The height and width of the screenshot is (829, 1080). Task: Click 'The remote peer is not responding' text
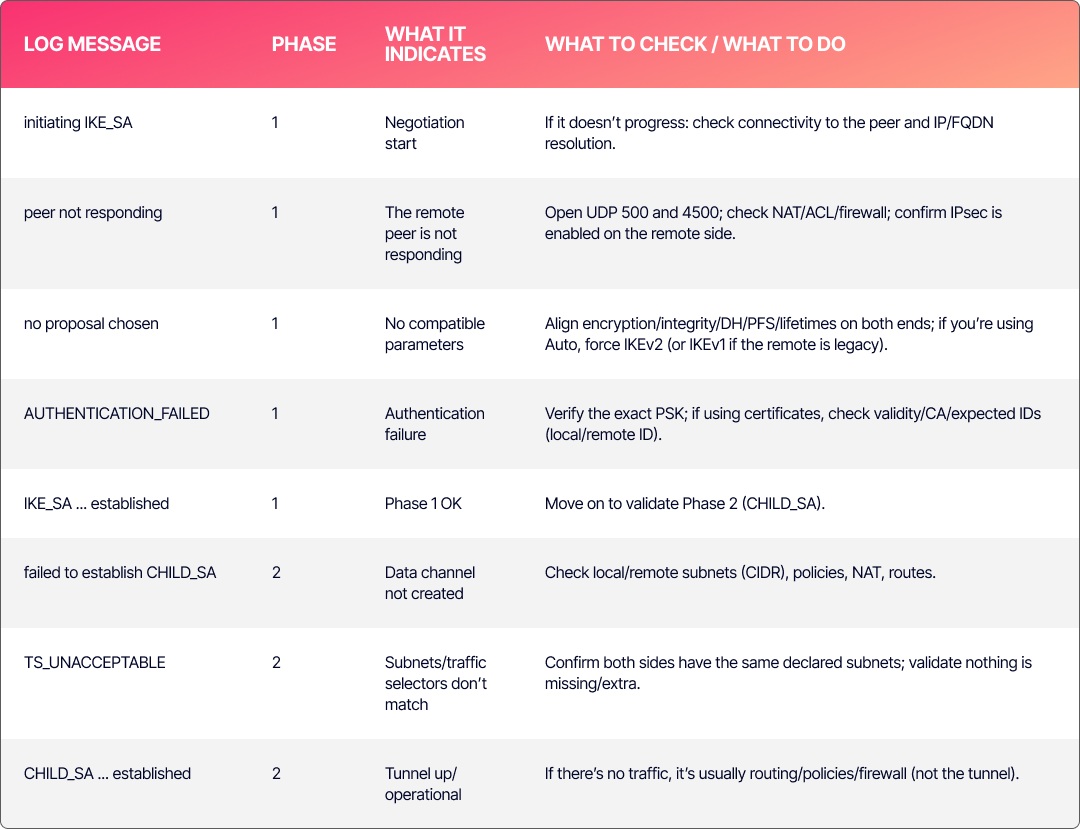point(424,234)
